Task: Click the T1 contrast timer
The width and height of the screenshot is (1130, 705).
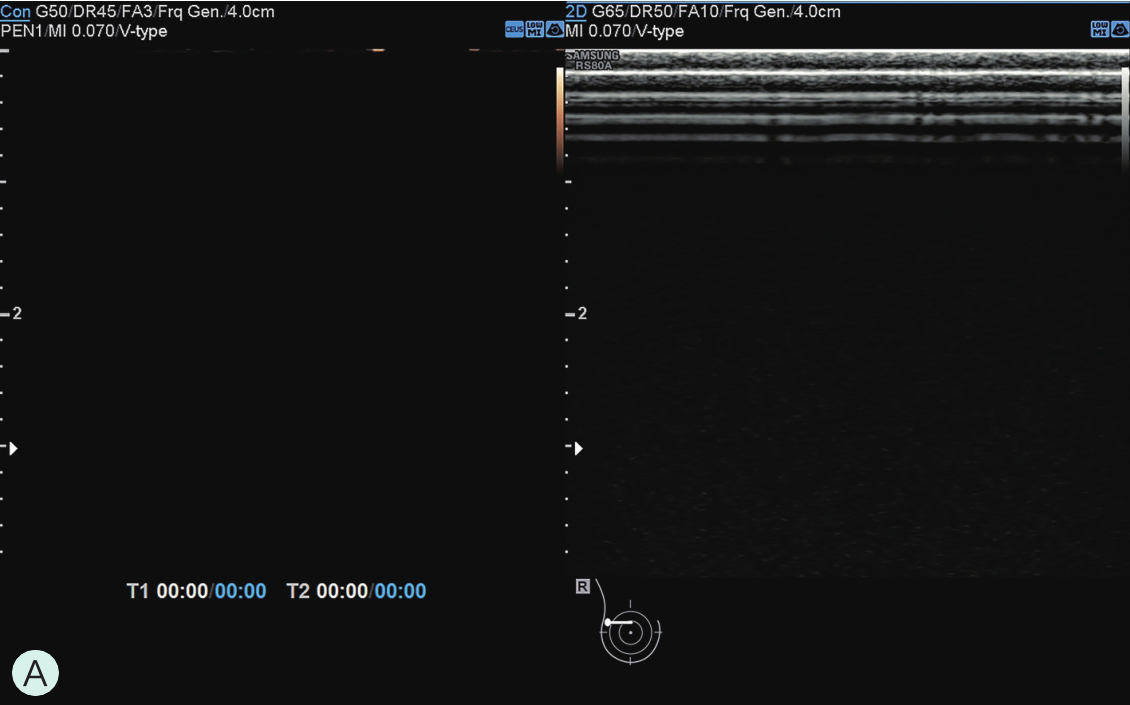Action: pyautogui.click(x=196, y=591)
